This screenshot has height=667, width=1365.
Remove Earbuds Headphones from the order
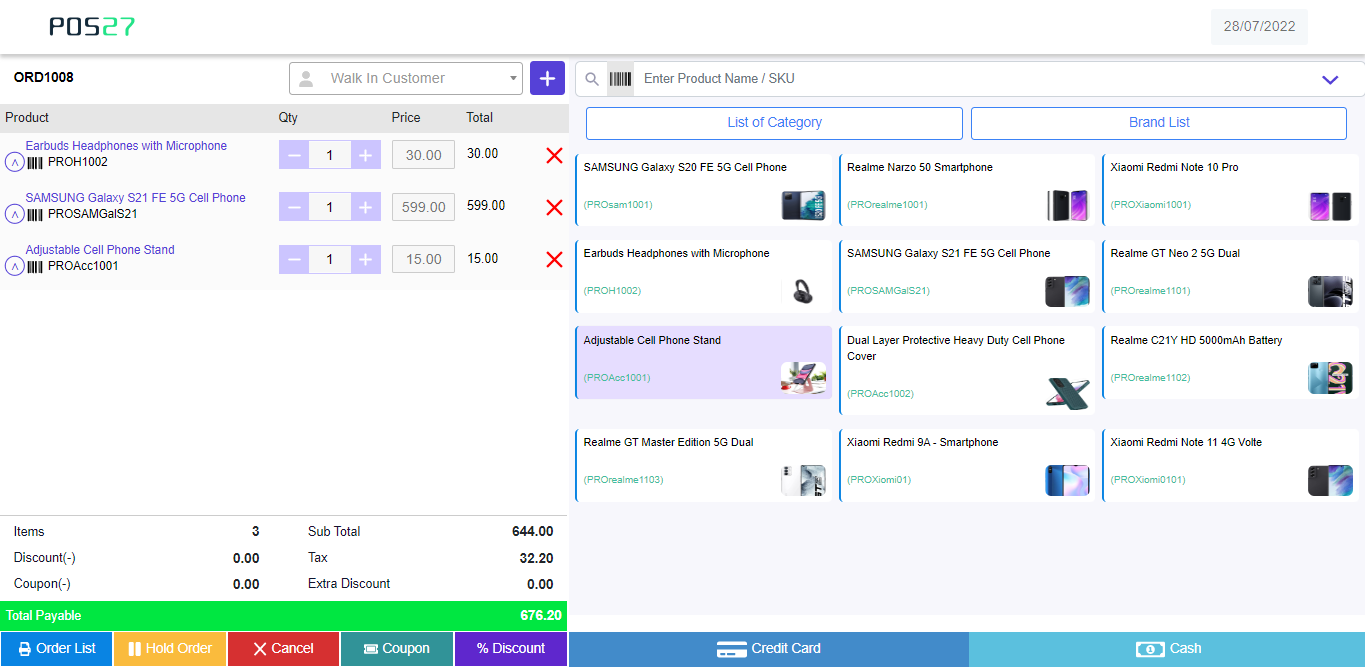(555, 155)
